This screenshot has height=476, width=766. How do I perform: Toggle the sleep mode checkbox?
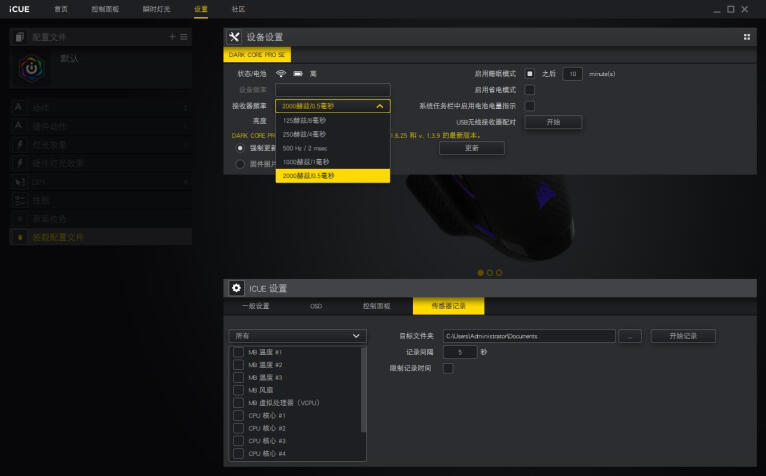pos(530,74)
